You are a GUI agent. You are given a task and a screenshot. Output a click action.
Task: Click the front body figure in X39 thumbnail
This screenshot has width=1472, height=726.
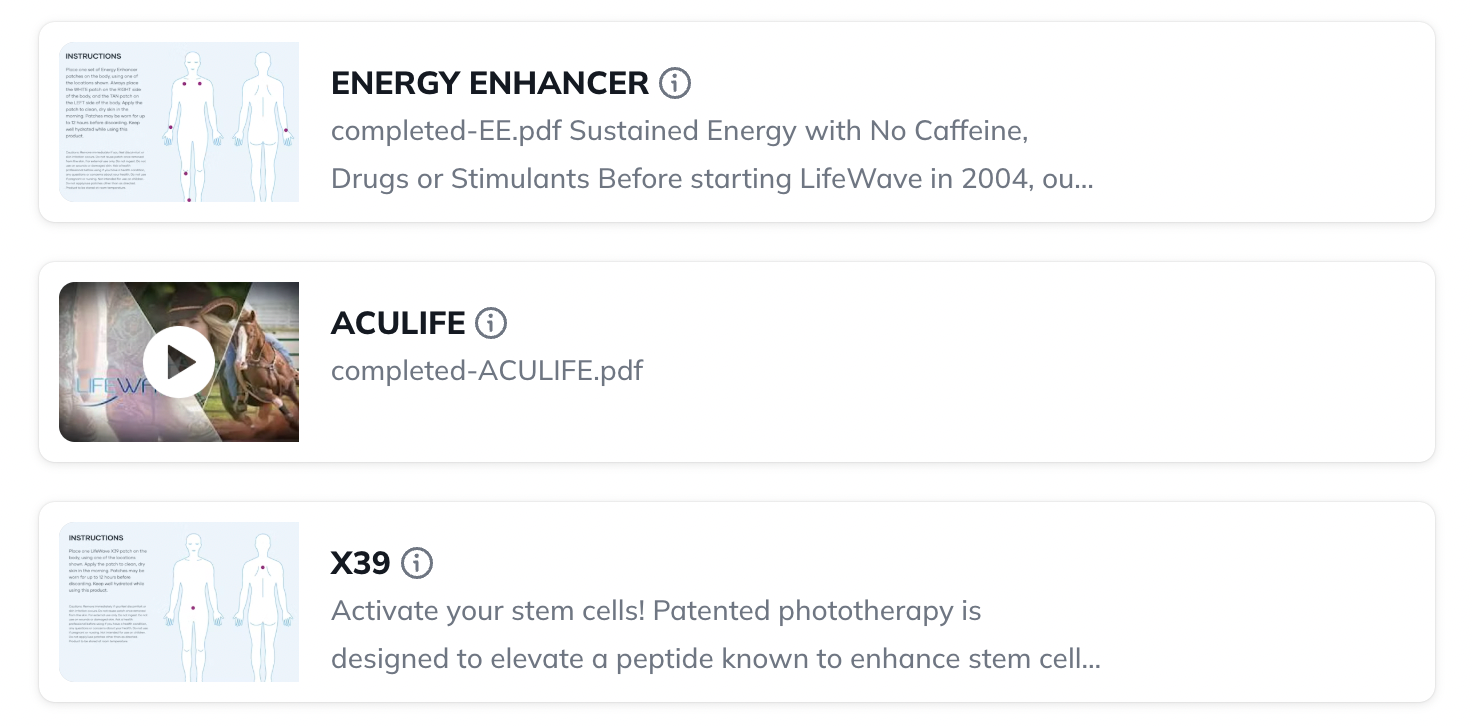click(190, 602)
